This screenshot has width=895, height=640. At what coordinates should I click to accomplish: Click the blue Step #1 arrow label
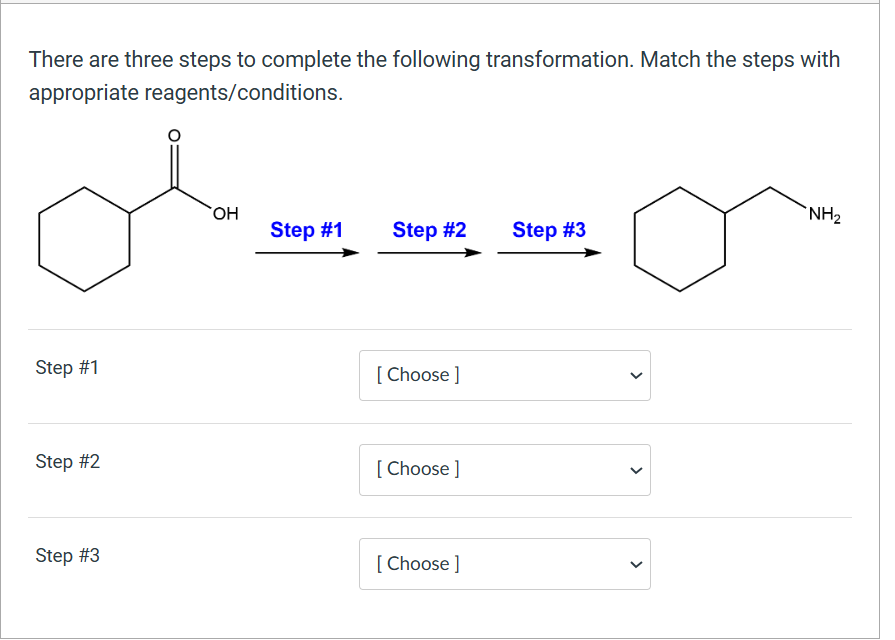[307, 230]
